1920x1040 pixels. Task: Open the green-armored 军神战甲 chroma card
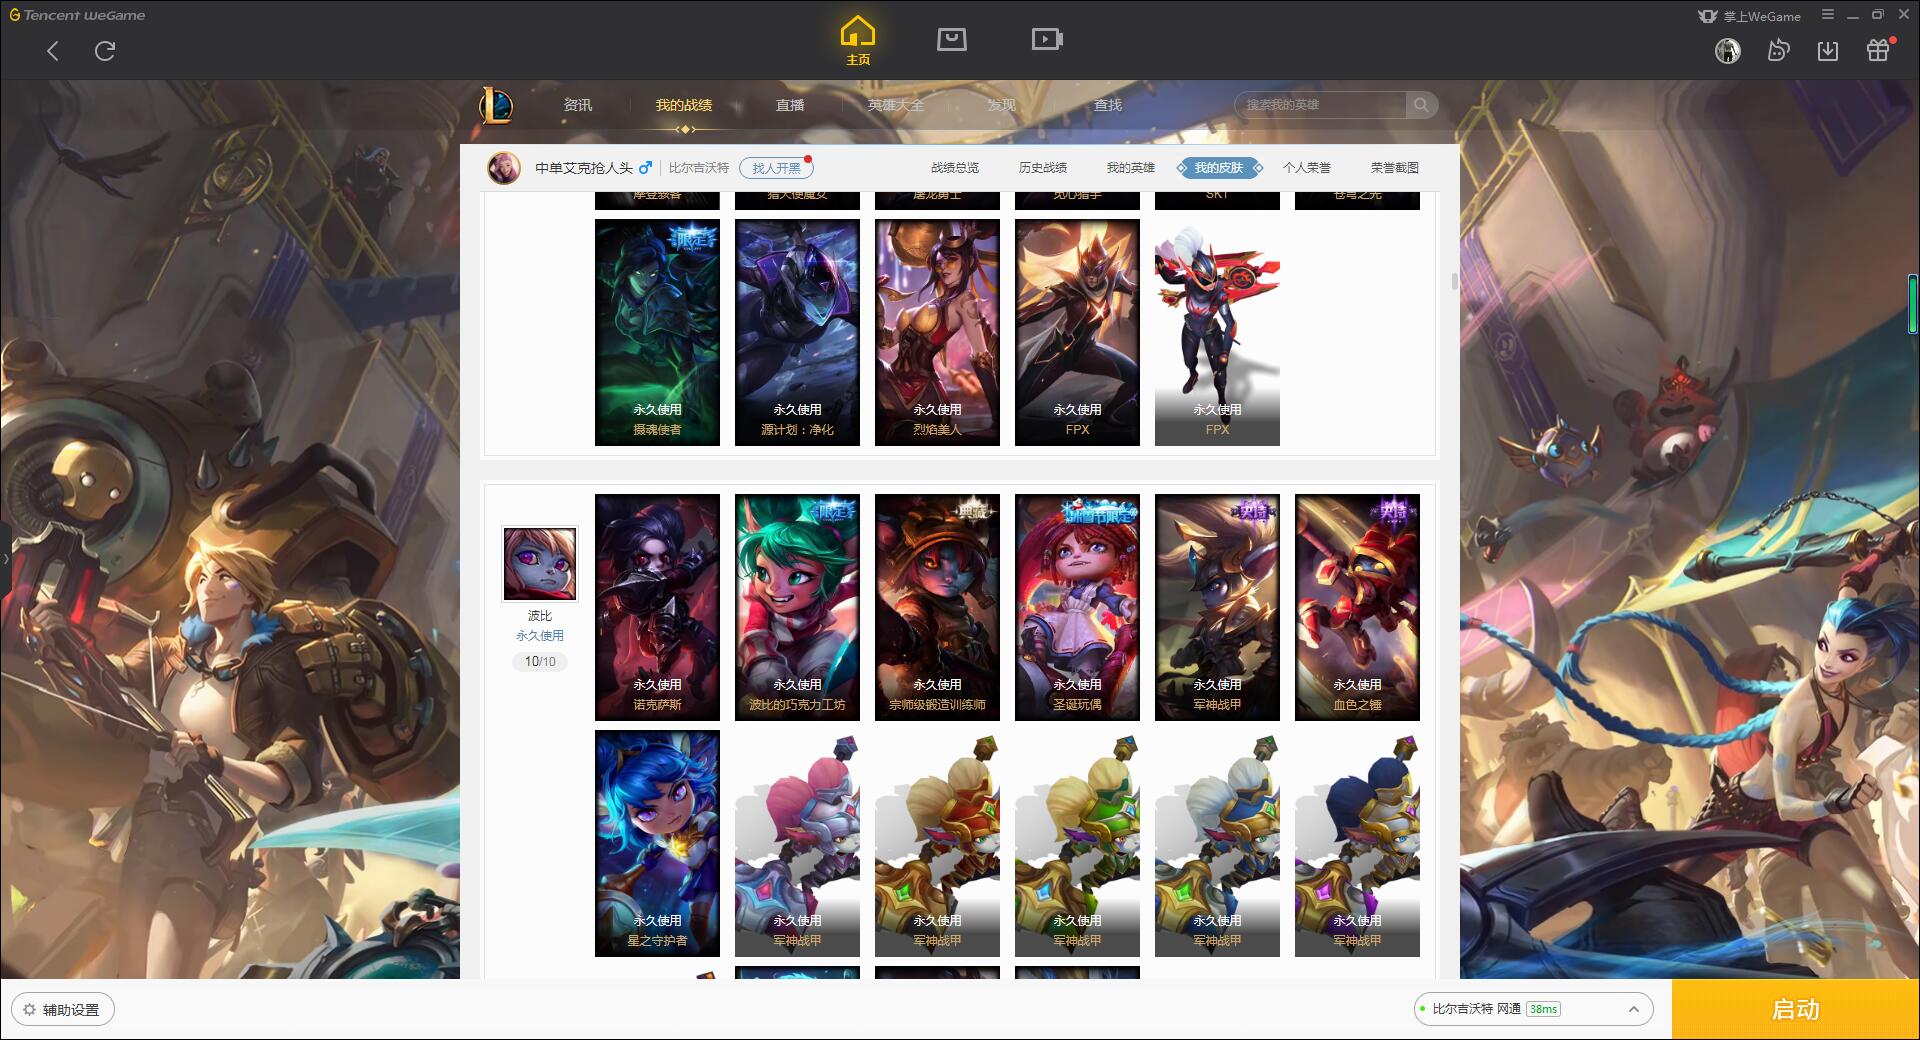pyautogui.click(x=1077, y=844)
